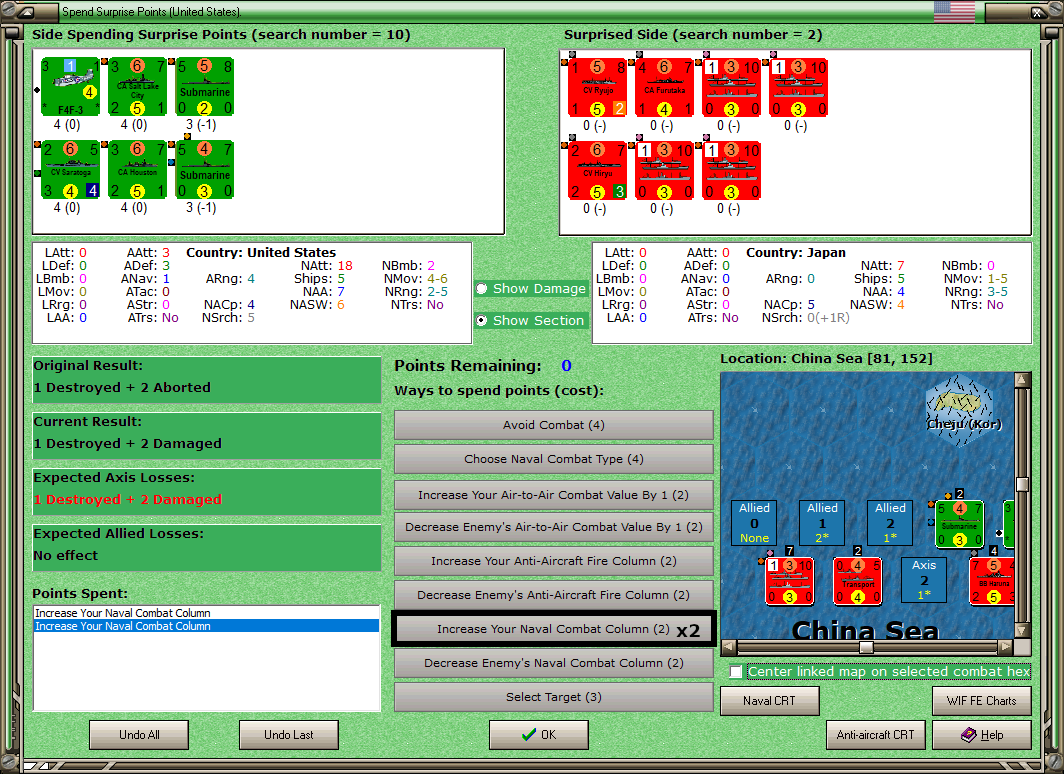This screenshot has height=774, width=1064.
Task: Select the CV Hiryu enemy carrier counter
Action: pyautogui.click(x=597, y=170)
